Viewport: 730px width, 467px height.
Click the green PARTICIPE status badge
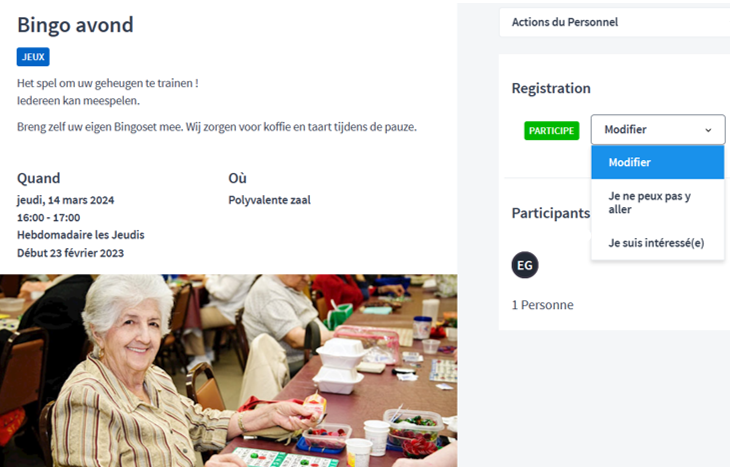click(551, 130)
